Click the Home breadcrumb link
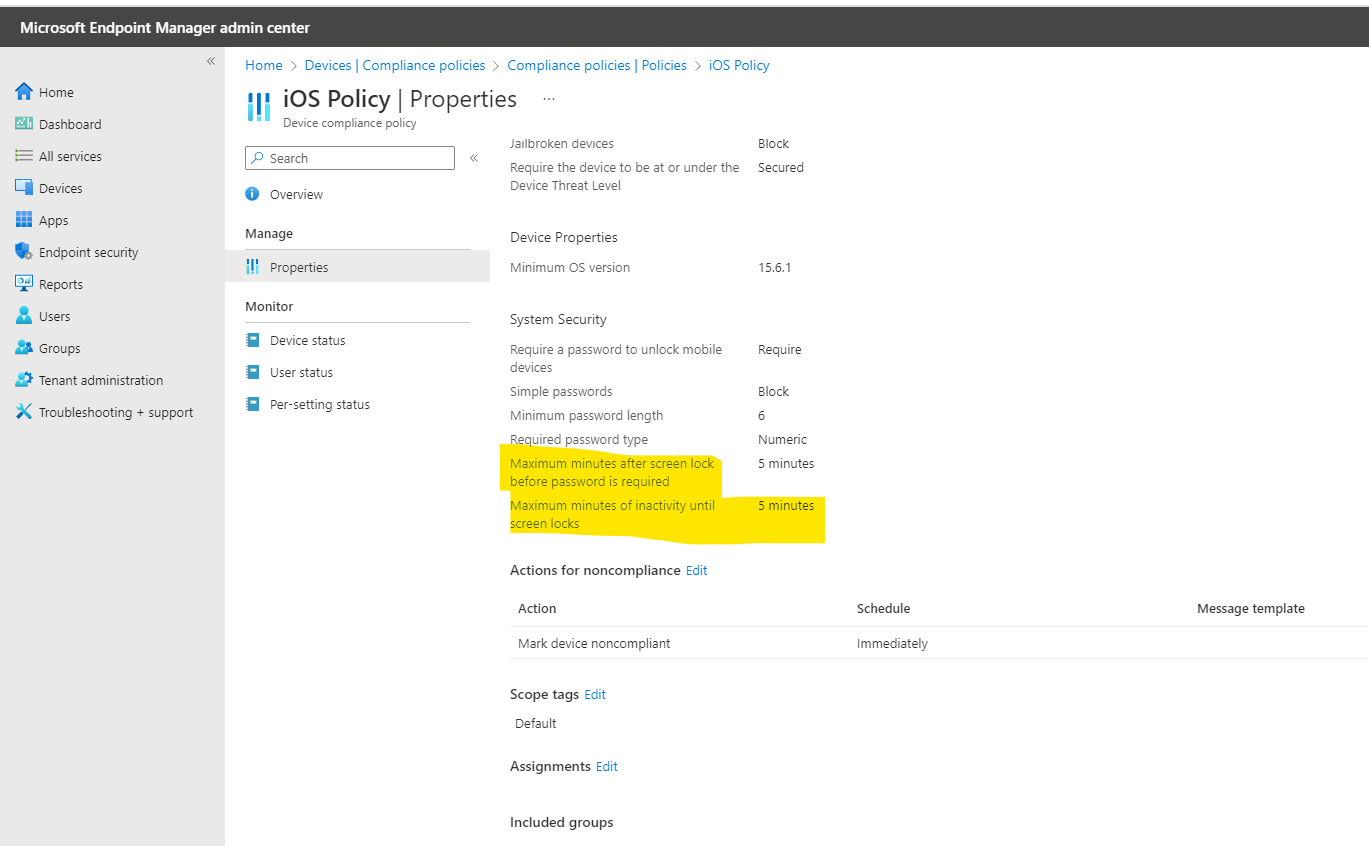1369x846 pixels. tap(264, 65)
